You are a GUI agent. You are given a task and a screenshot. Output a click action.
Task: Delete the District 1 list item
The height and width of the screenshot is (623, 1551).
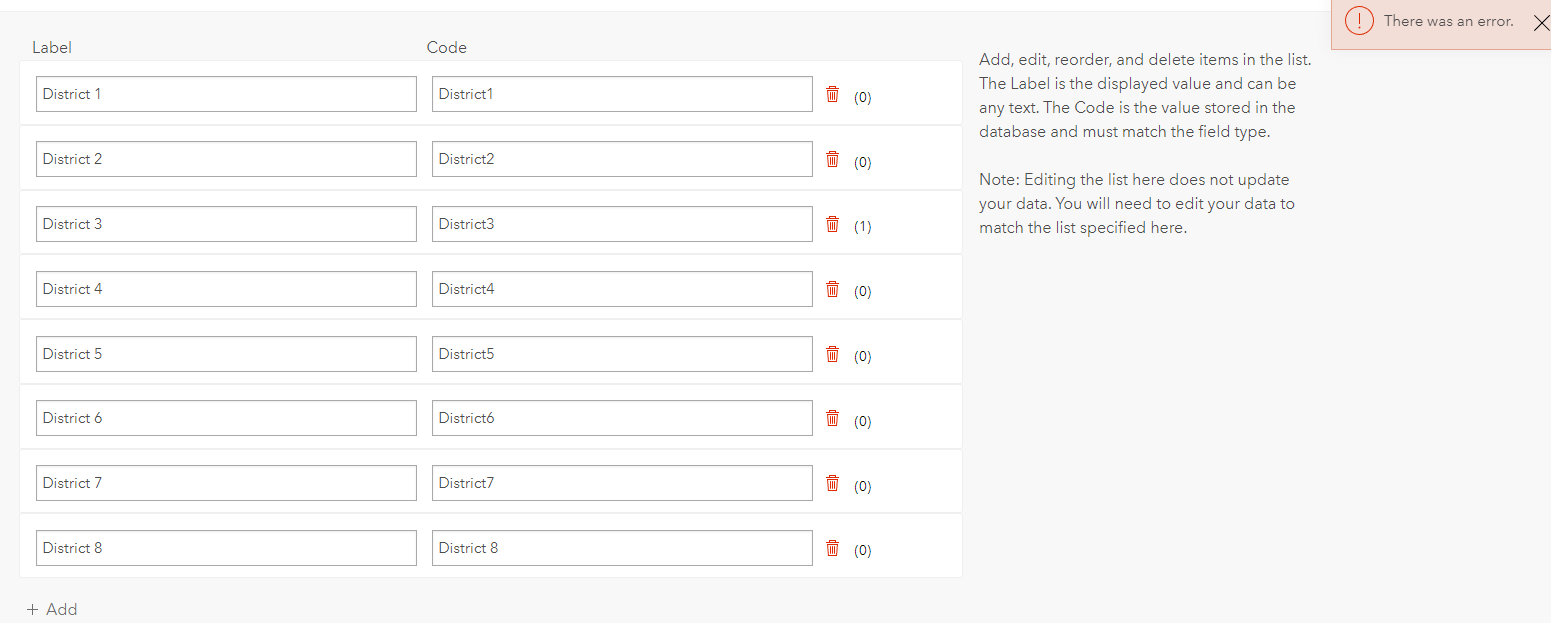pos(832,94)
